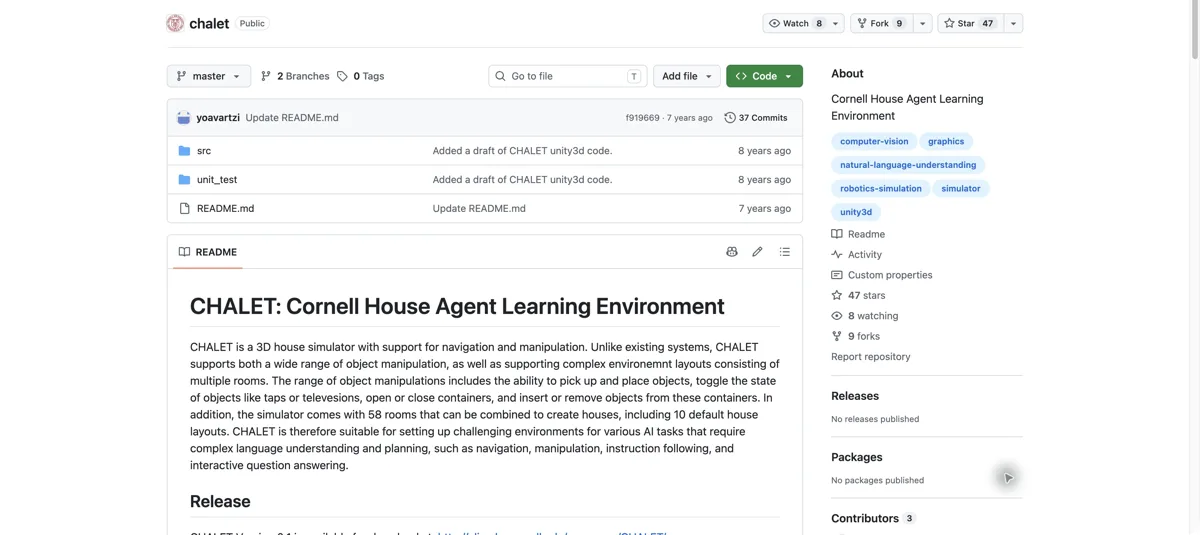
Task: Star the repository
Action: [x=969, y=23]
